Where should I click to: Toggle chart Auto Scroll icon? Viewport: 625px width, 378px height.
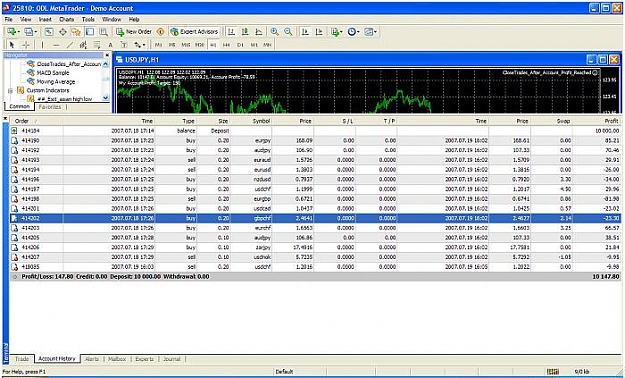coord(305,32)
